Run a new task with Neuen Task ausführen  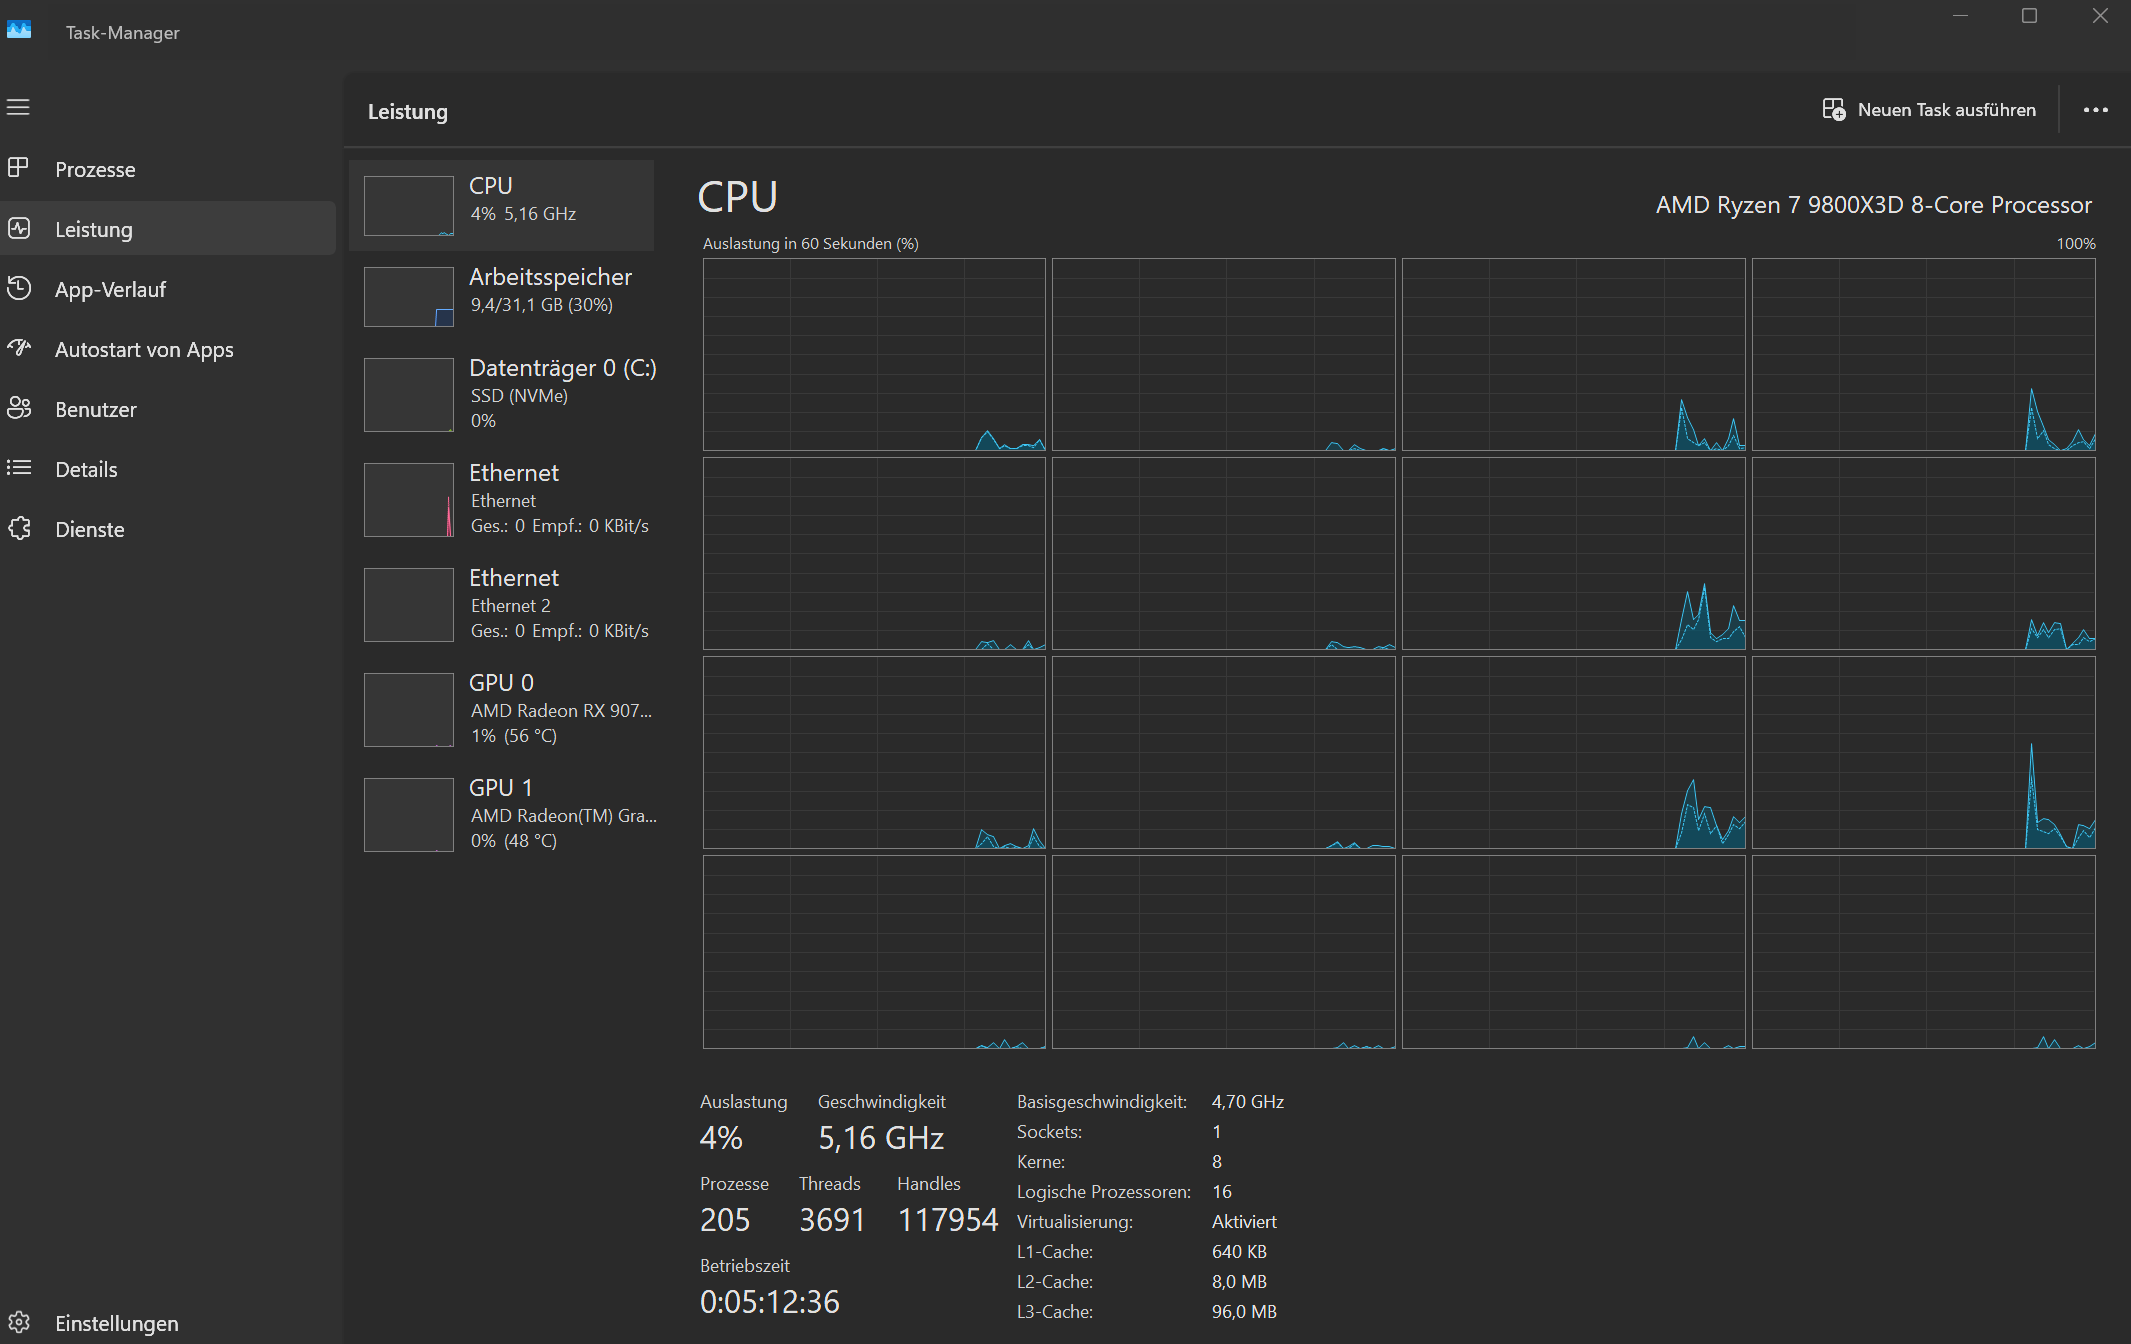pyautogui.click(x=1929, y=110)
